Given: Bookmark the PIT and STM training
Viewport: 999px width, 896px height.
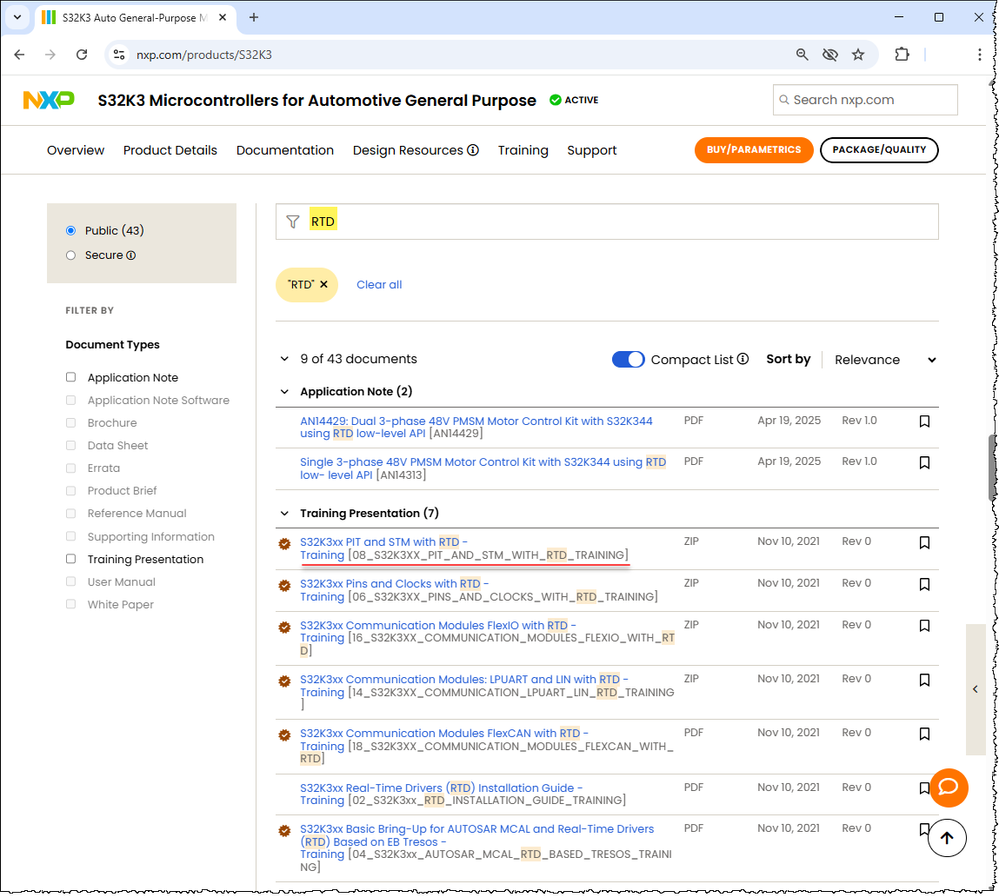Looking at the screenshot, I should tap(924, 542).
